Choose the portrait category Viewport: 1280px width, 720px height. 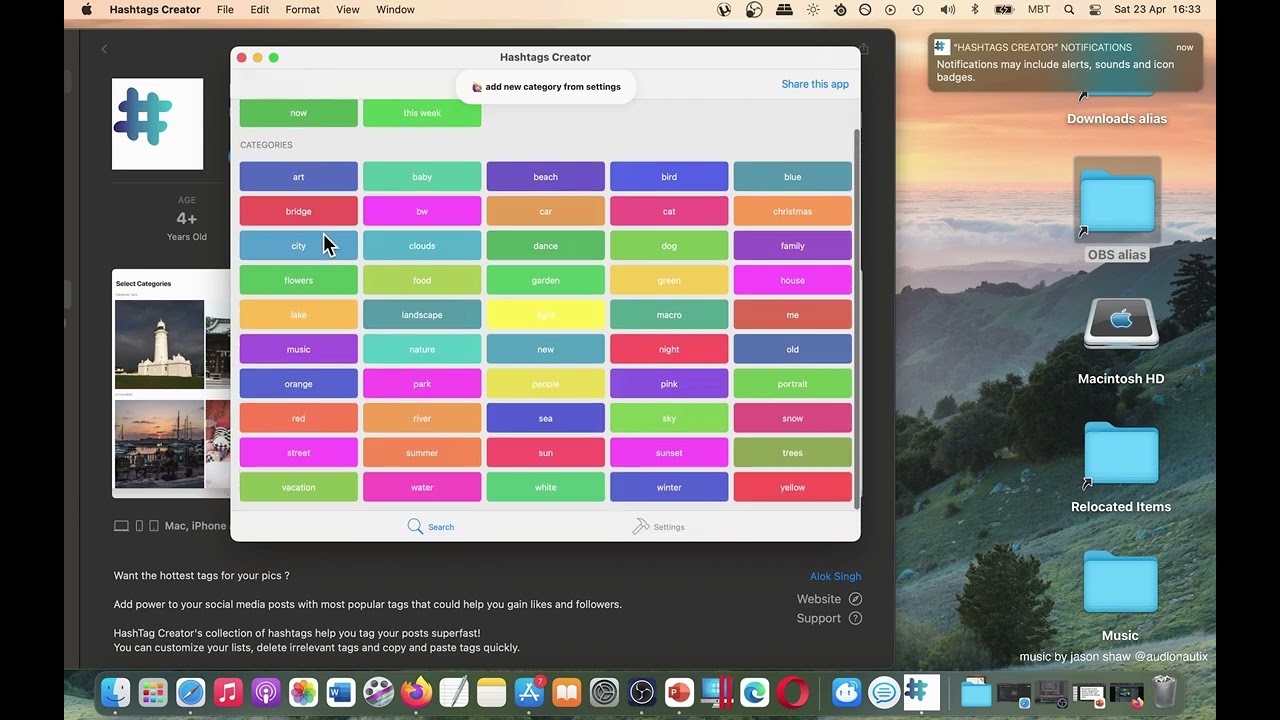tap(792, 384)
